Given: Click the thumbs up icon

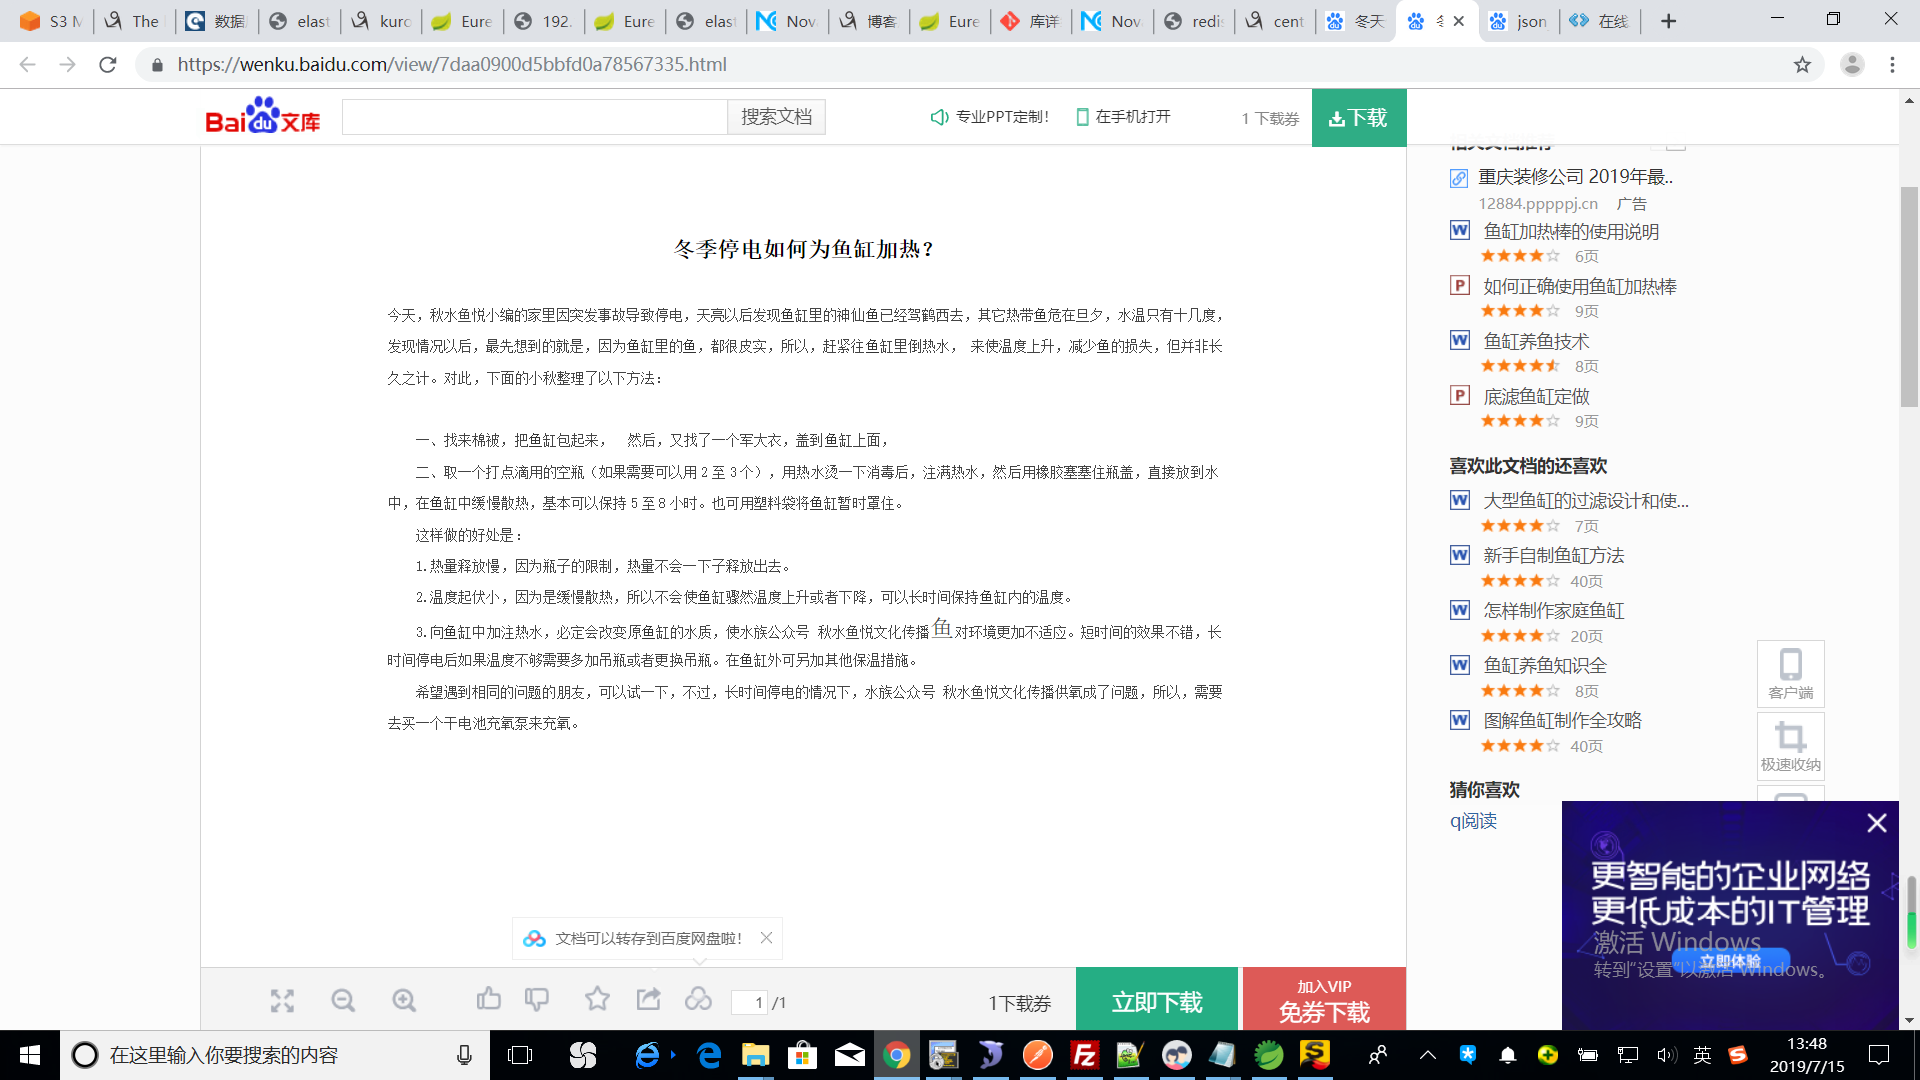Looking at the screenshot, I should (x=489, y=999).
